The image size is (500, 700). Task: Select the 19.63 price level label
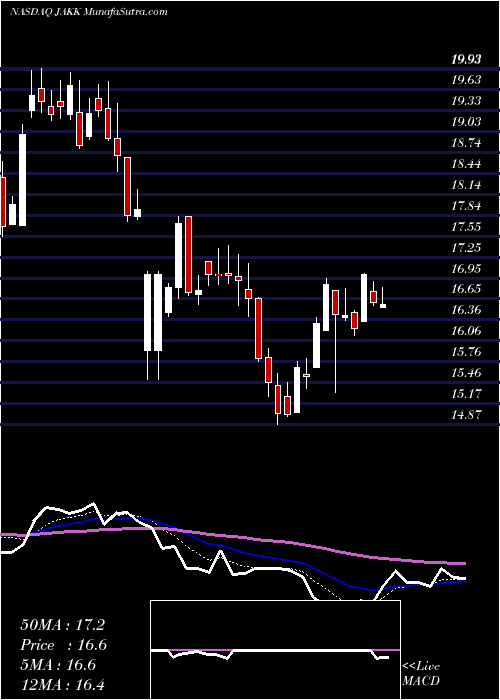coord(467,80)
